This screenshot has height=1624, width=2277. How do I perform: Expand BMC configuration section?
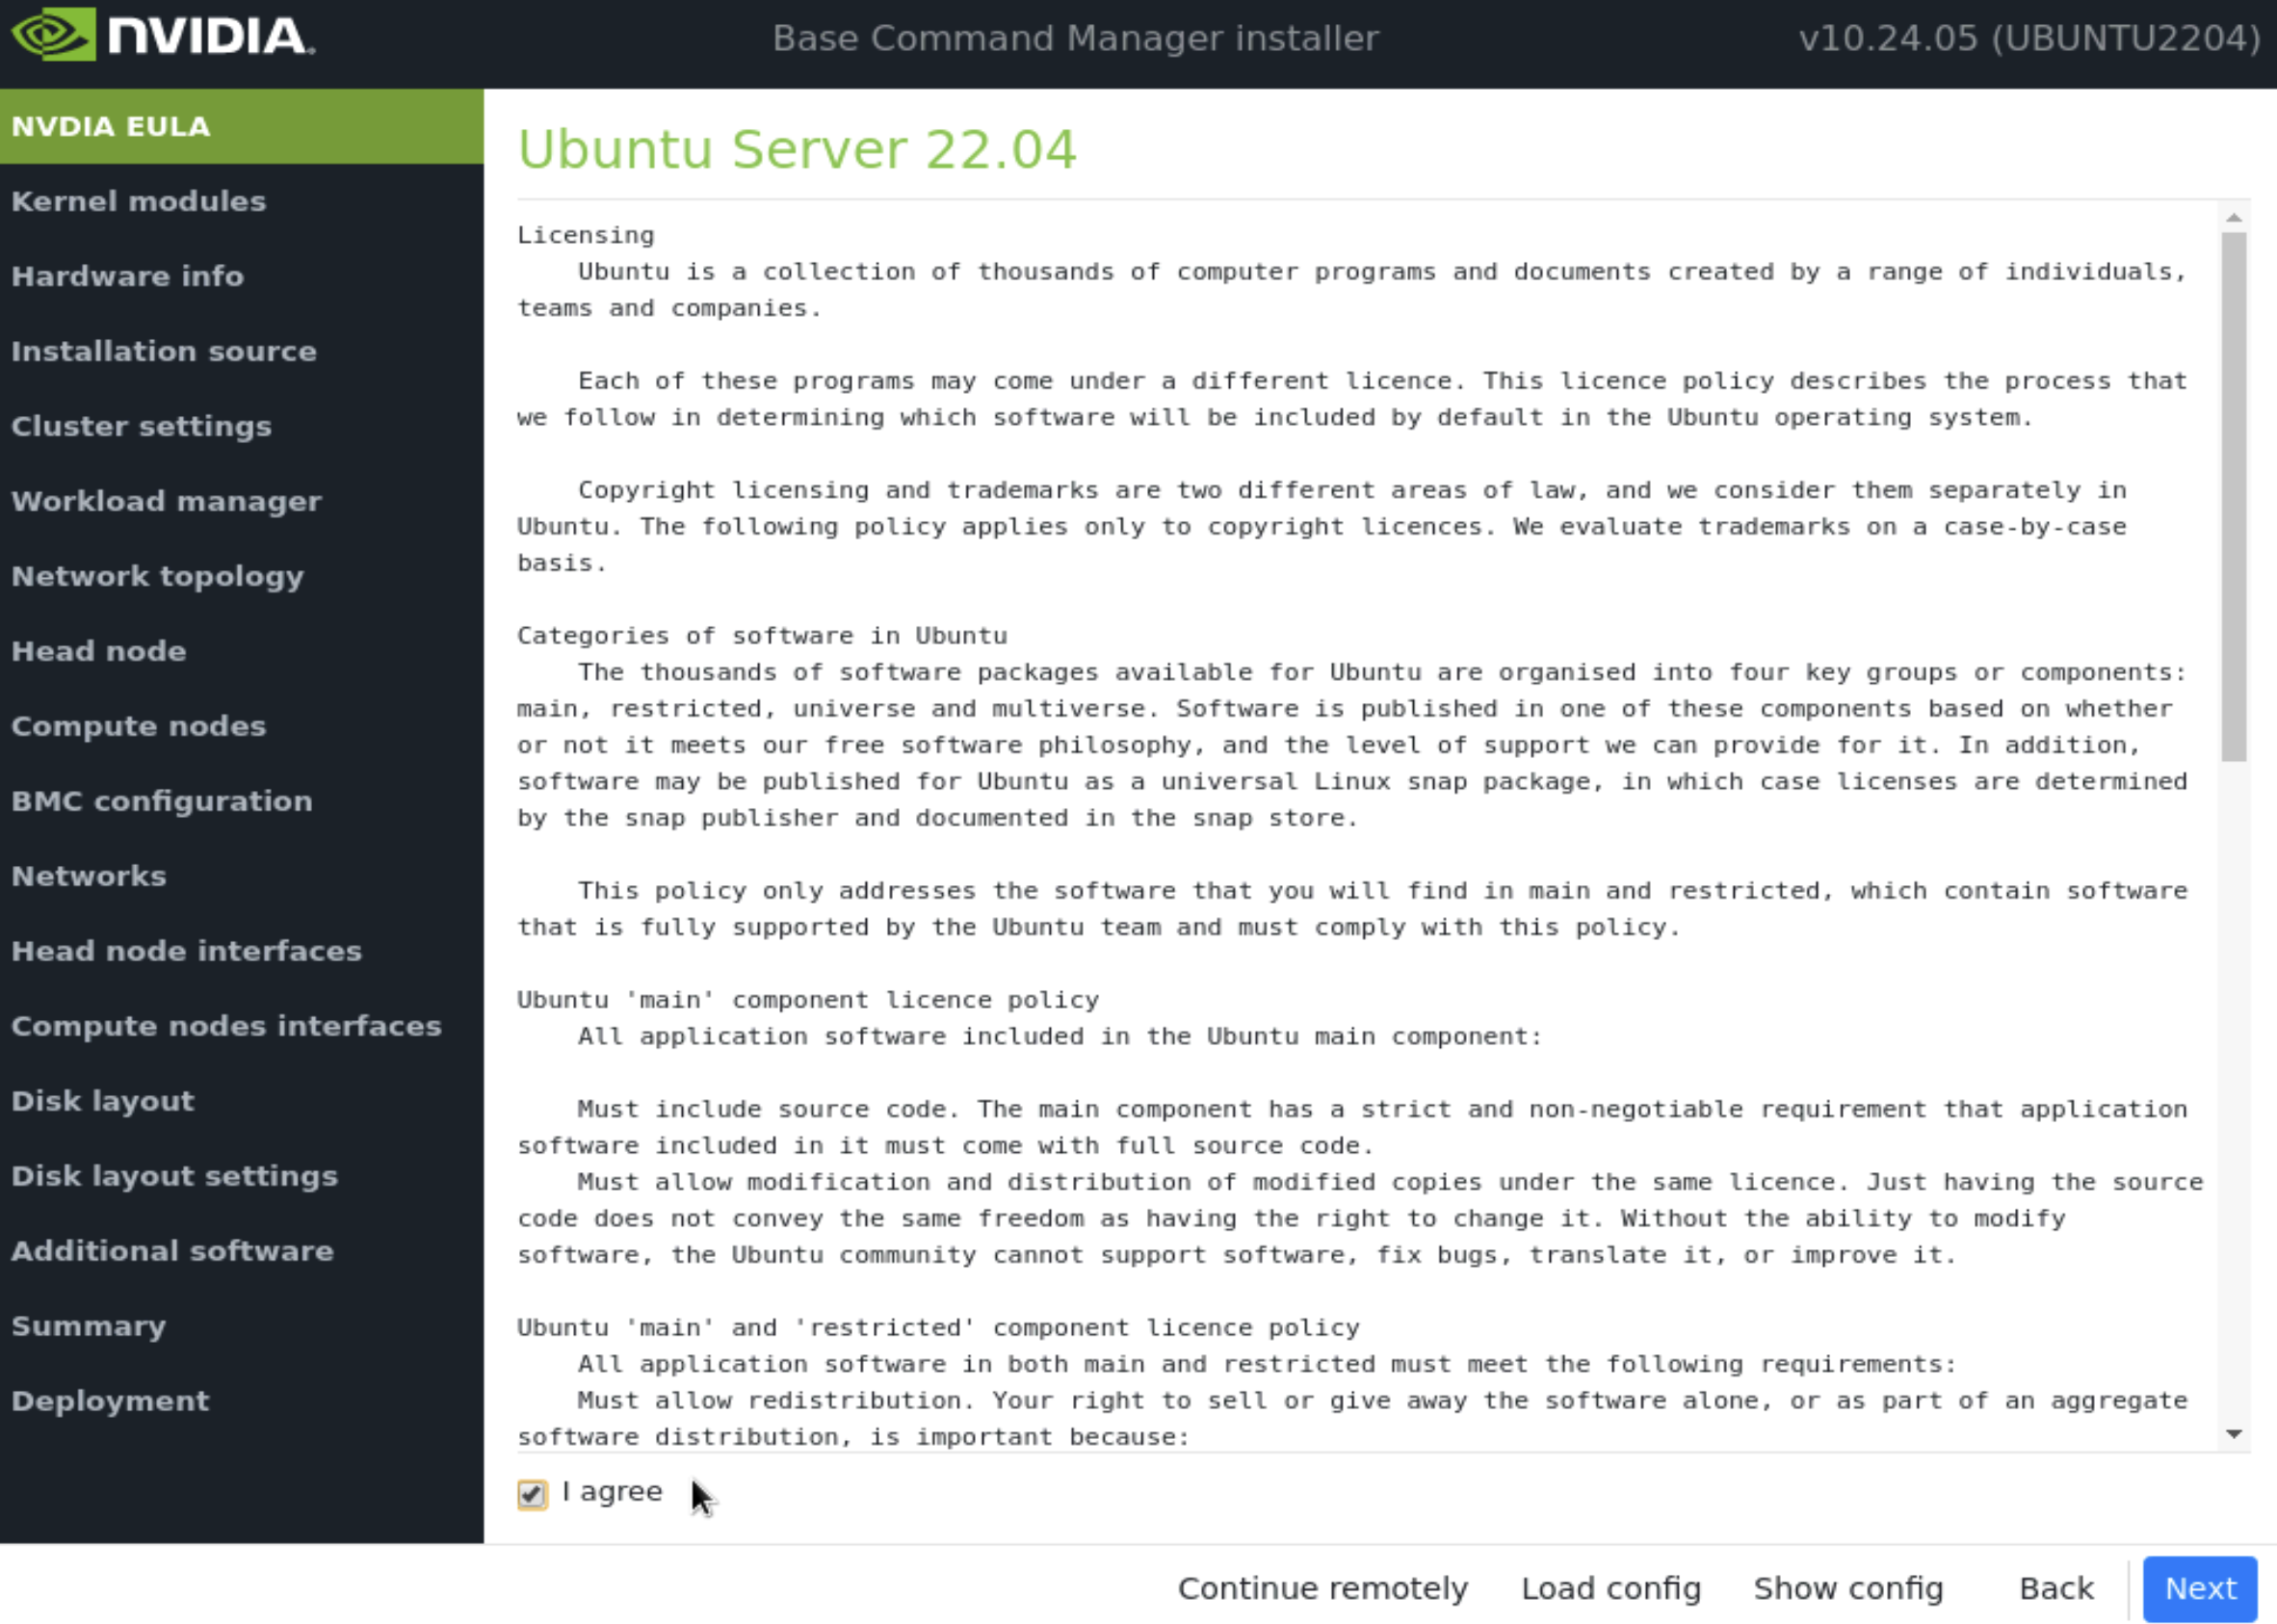(x=160, y=799)
